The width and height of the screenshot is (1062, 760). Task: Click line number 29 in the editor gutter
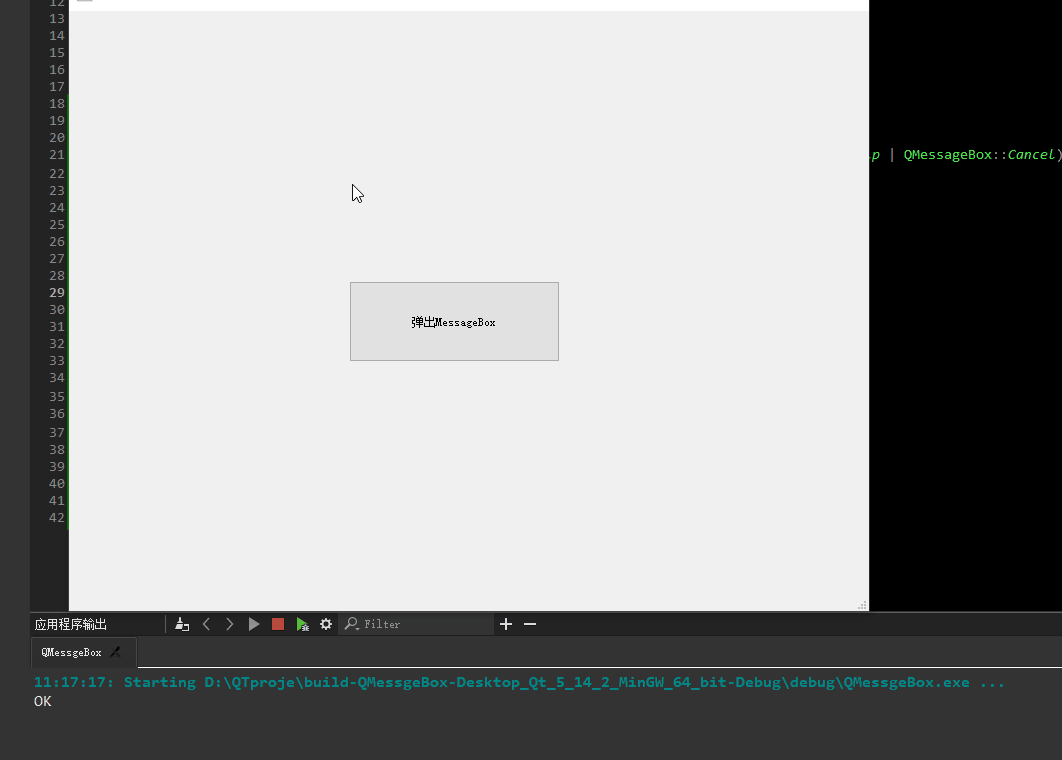57,293
